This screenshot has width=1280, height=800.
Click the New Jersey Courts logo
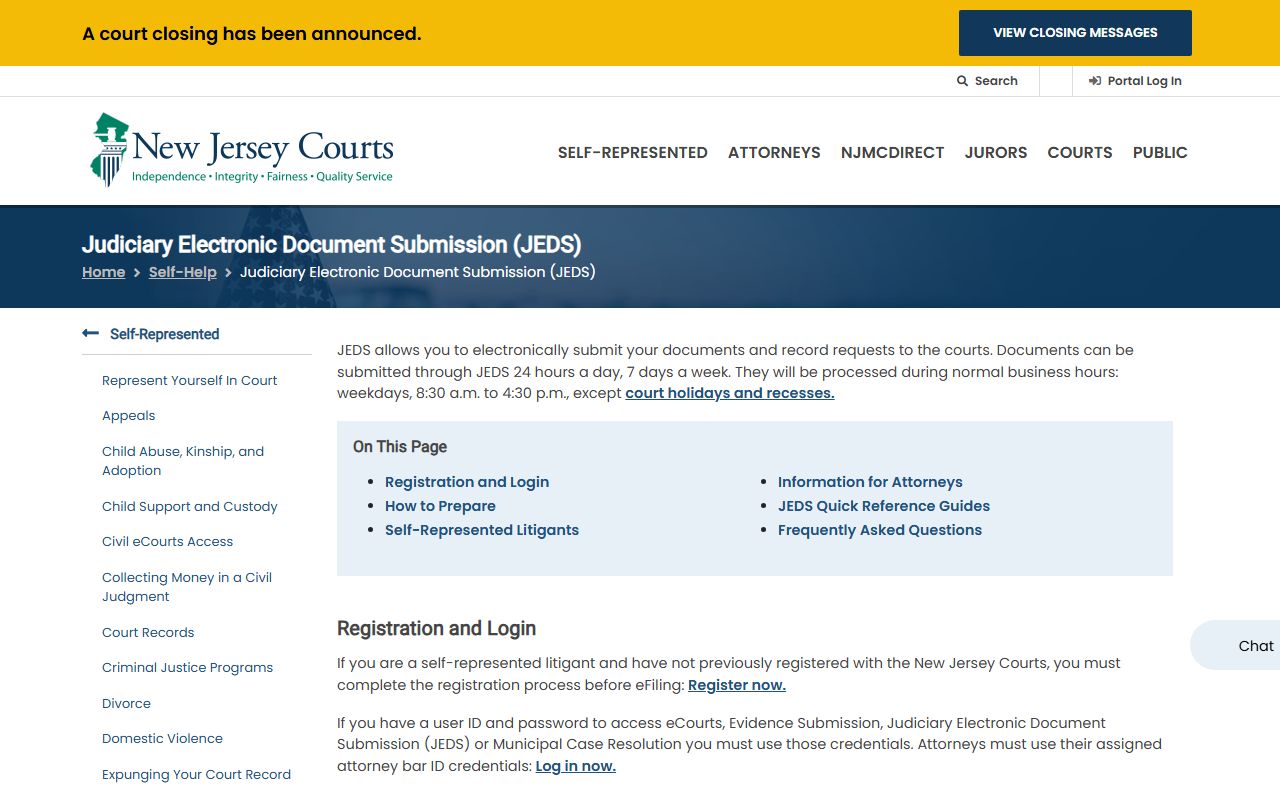tap(241, 150)
